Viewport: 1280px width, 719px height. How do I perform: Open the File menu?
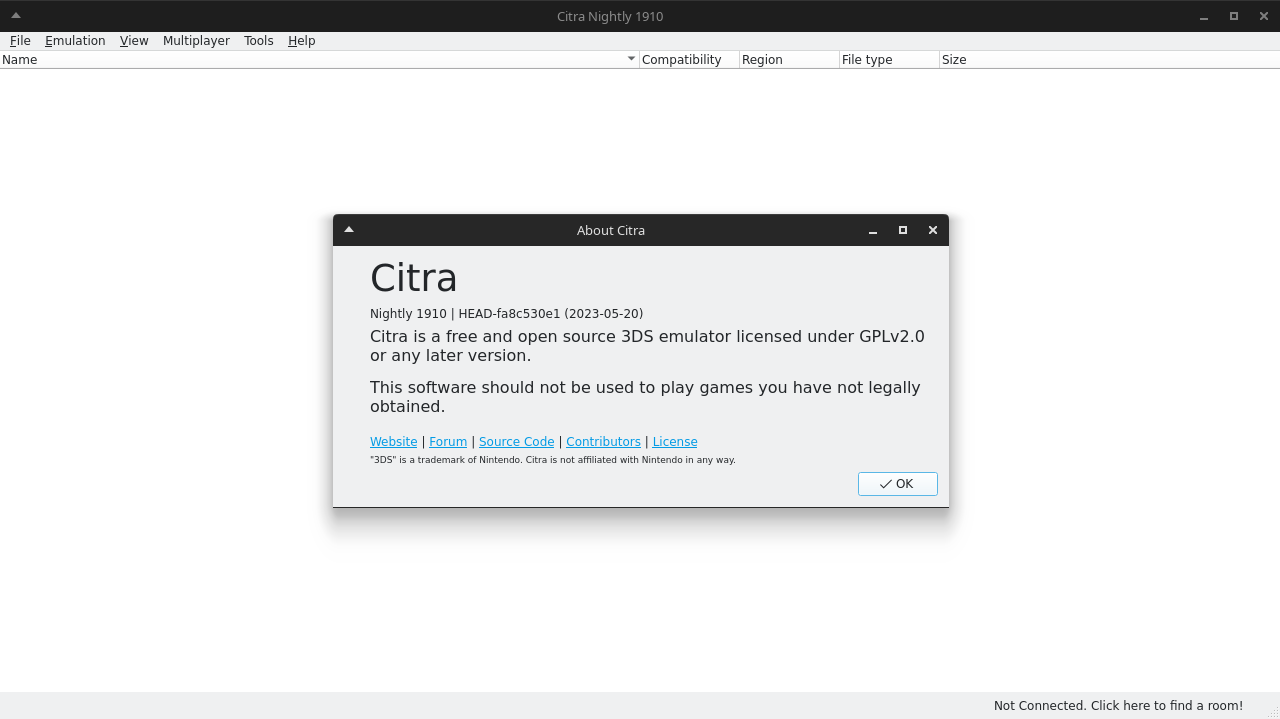tap(20, 41)
